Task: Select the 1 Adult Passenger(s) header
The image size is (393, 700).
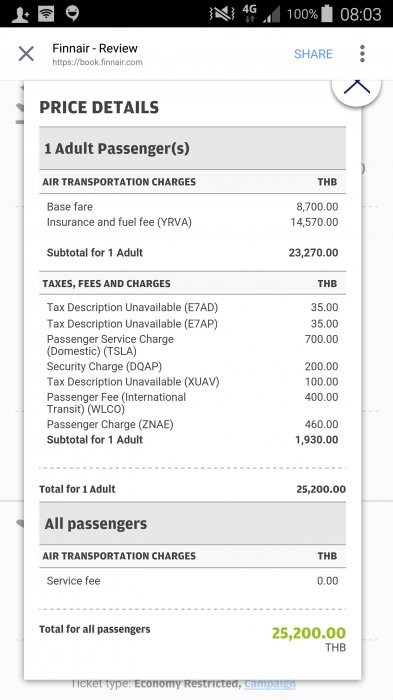Action: click(x=192, y=148)
